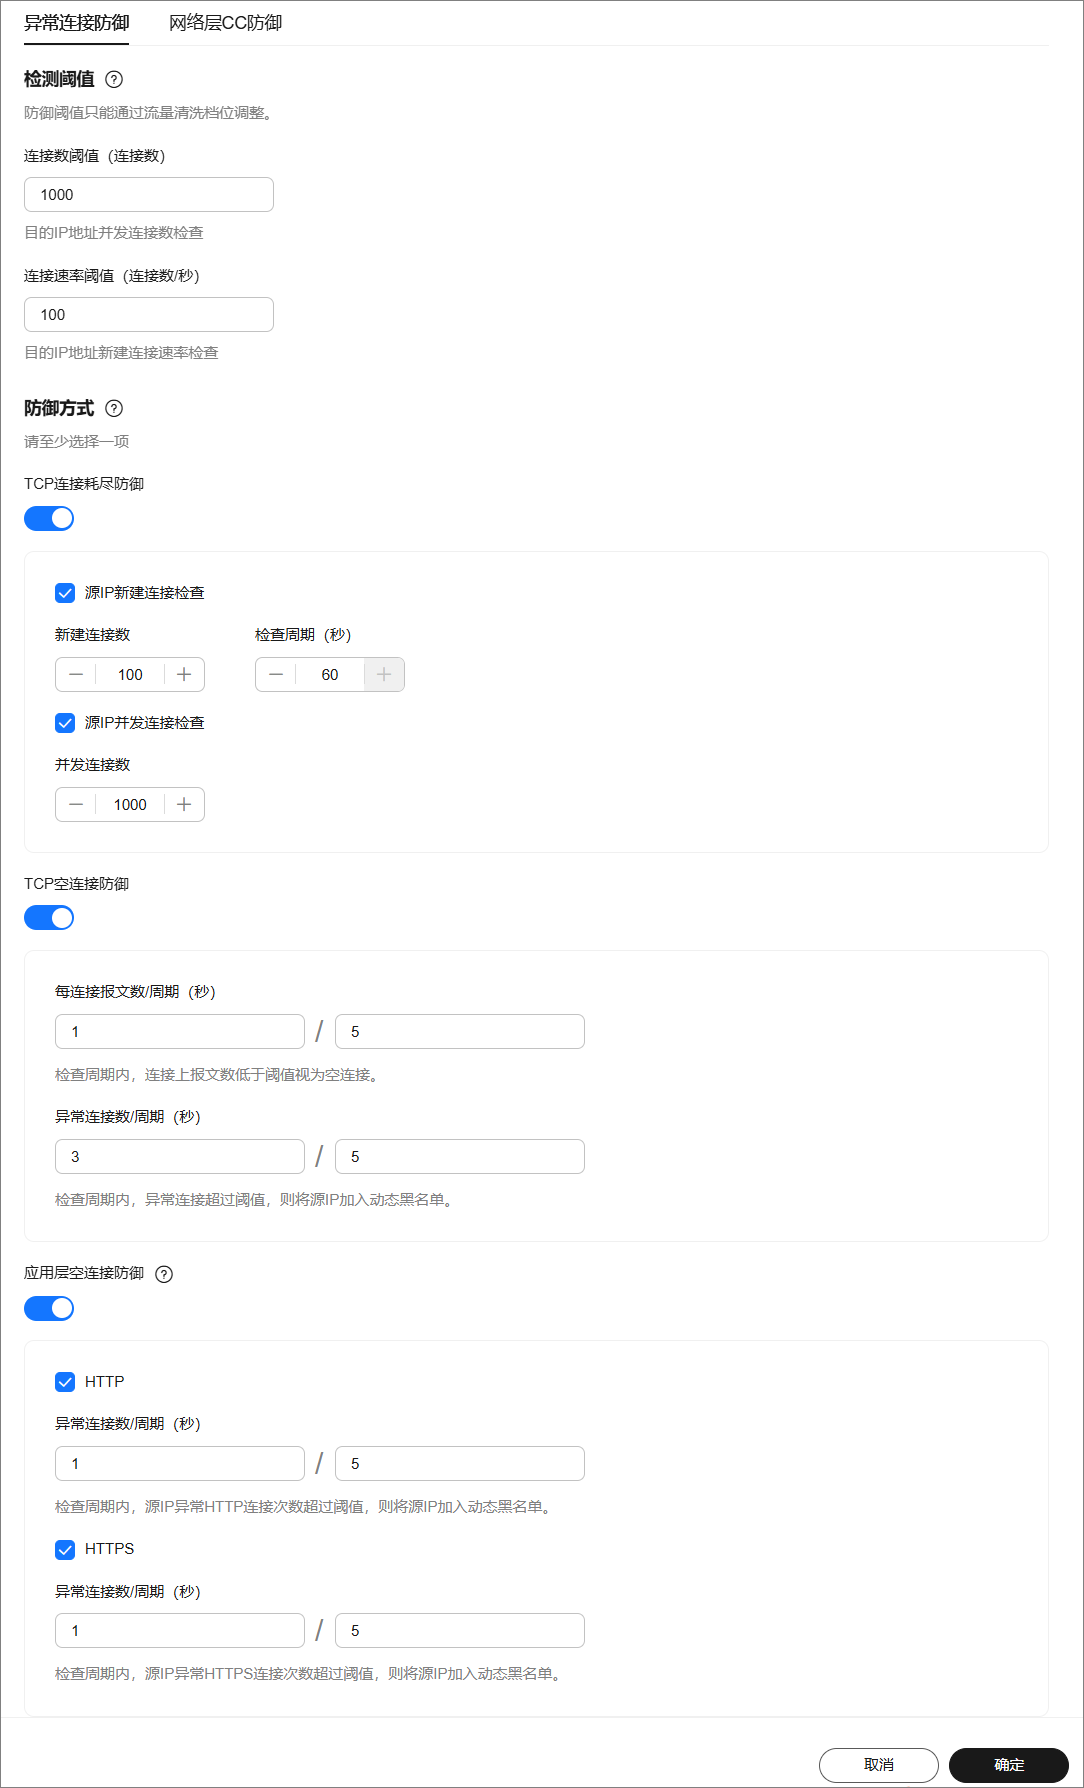Switch to 网络层CC防御 tab
The width and height of the screenshot is (1084, 1788).
click(225, 22)
